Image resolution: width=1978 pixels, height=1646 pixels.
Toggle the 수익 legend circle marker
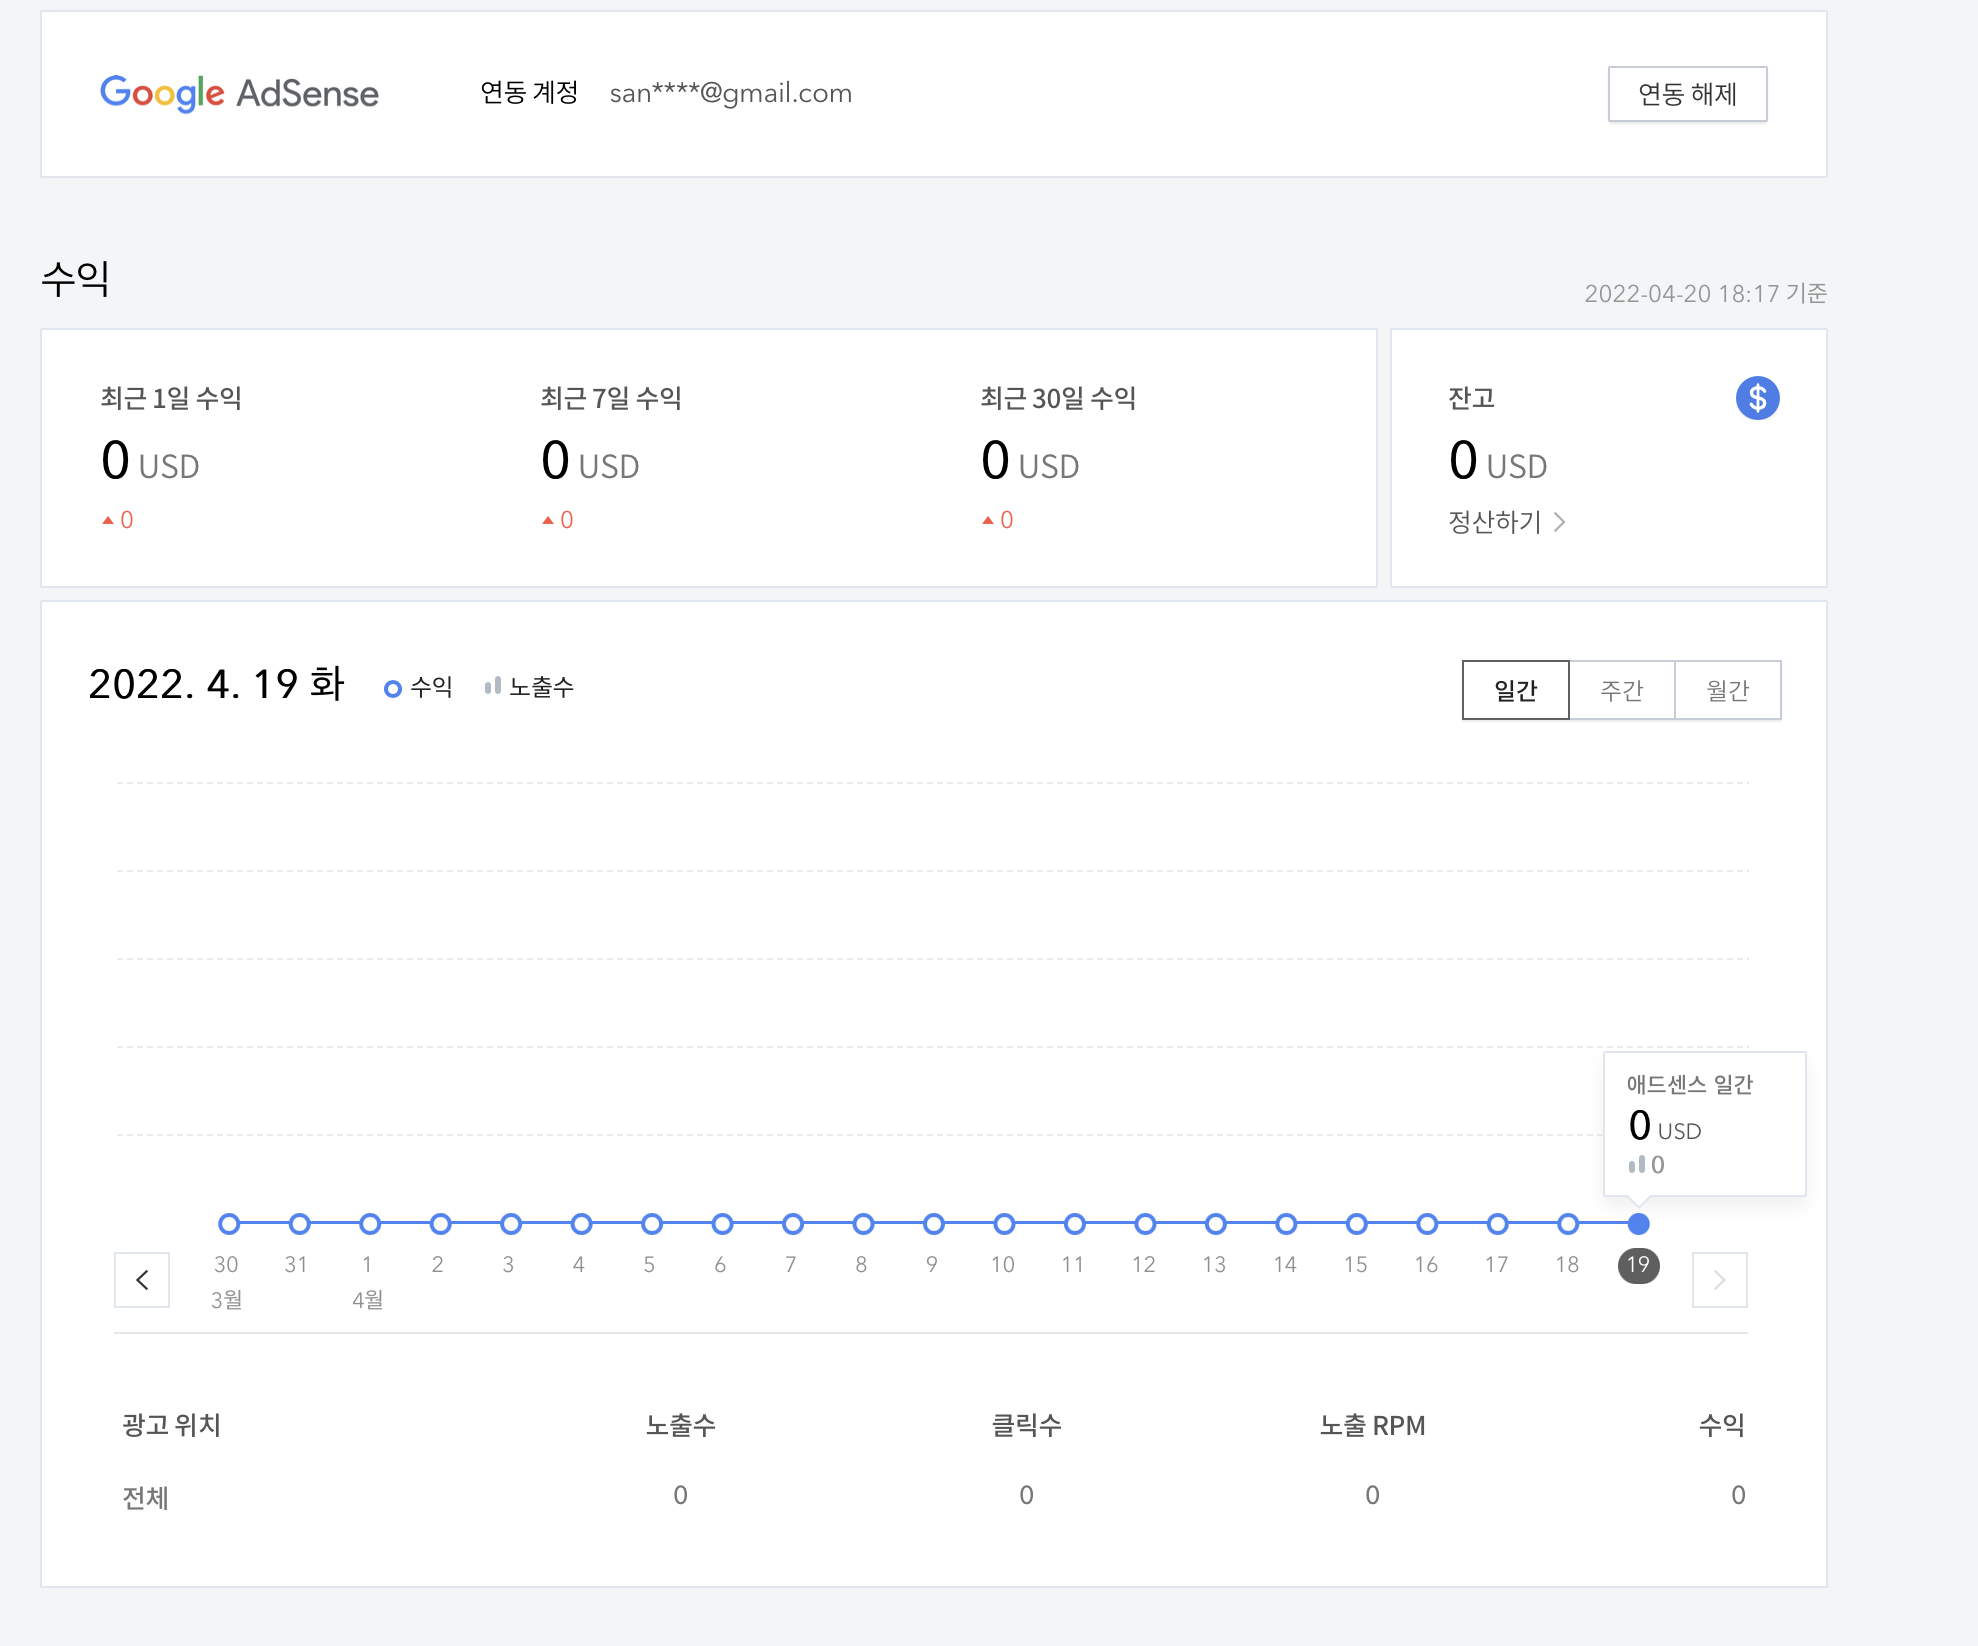[x=393, y=688]
